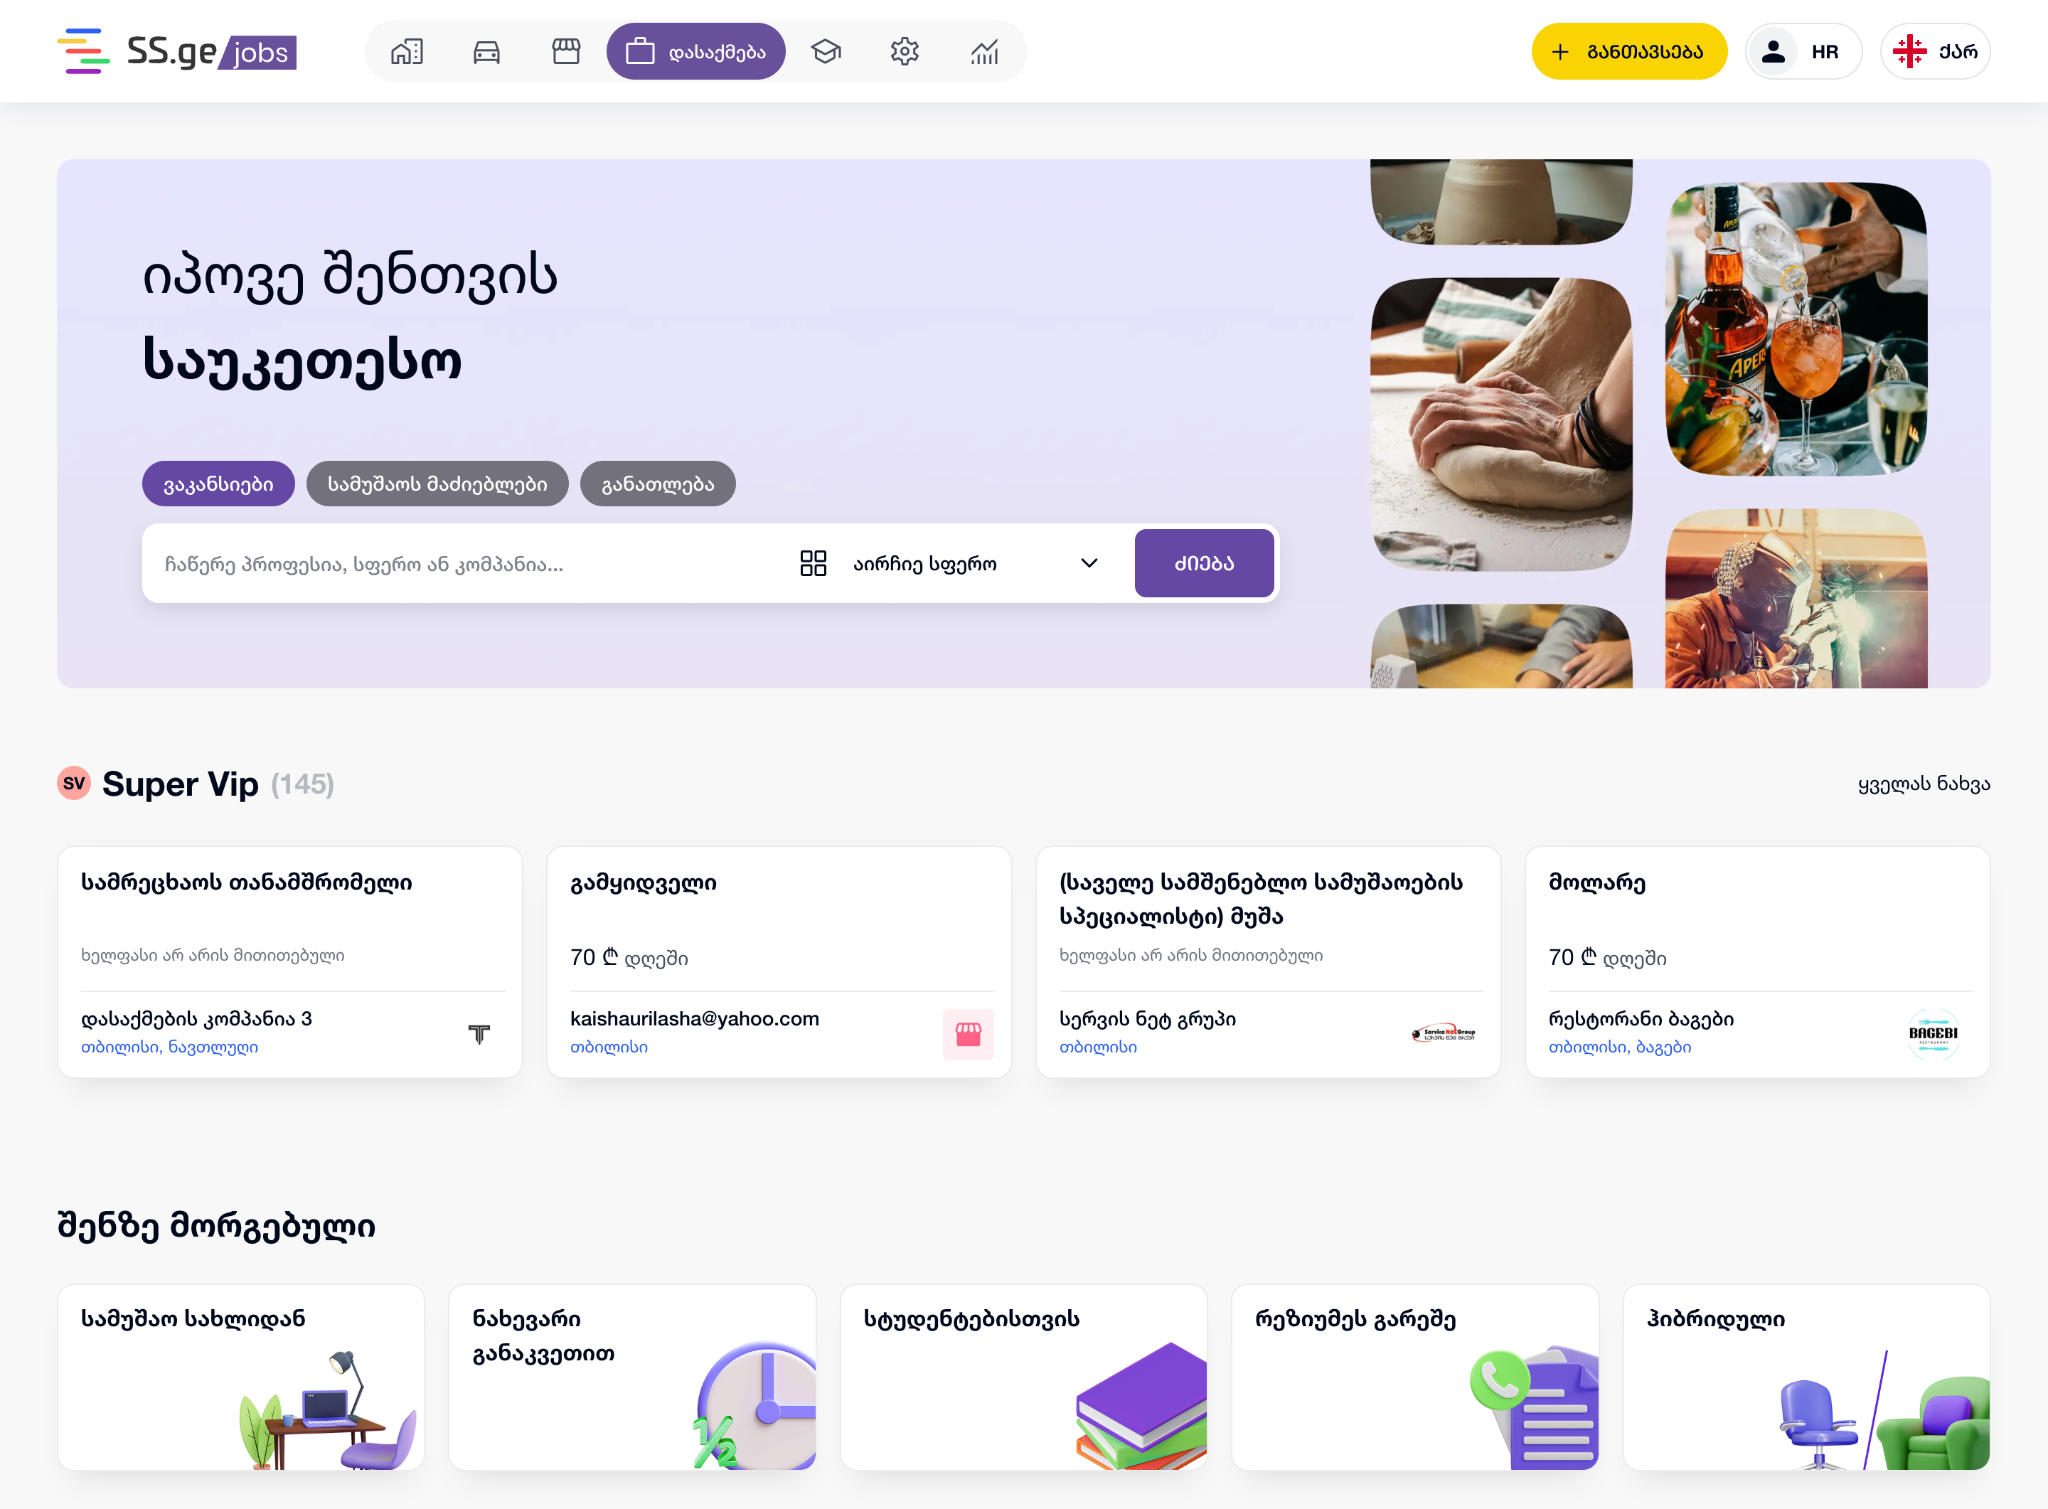The height and width of the screenshot is (1509, 2048).
Task: Open the ქარ language selector
Action: click(1935, 51)
